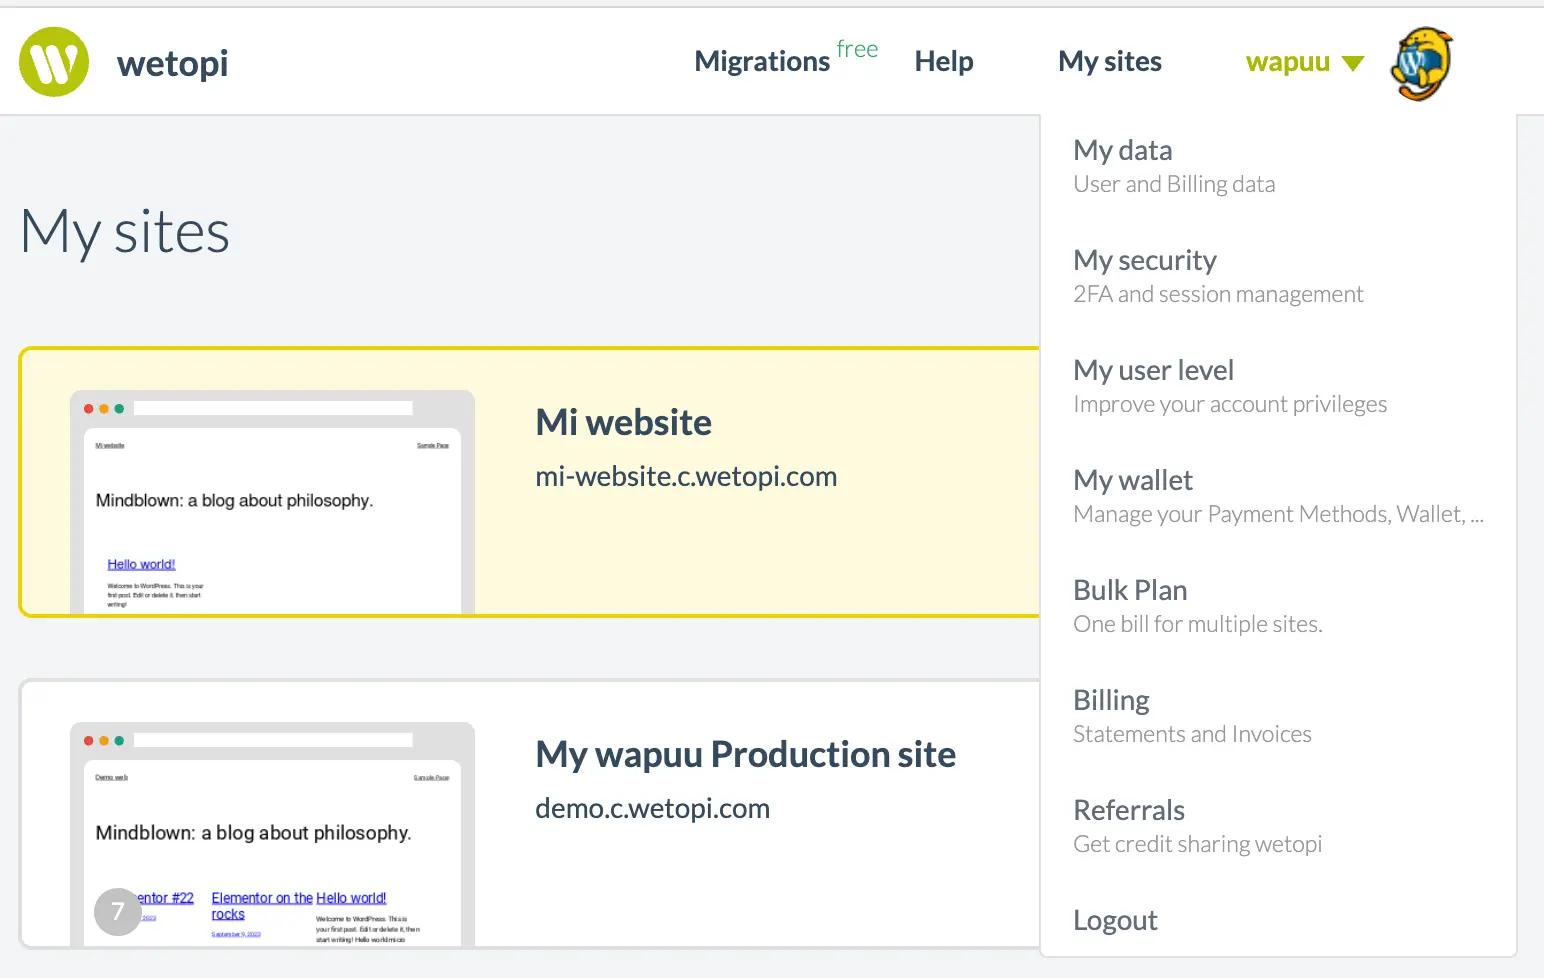This screenshot has width=1544, height=978.
Task: Click demo.c.wetopi.com URL
Action: click(652, 808)
